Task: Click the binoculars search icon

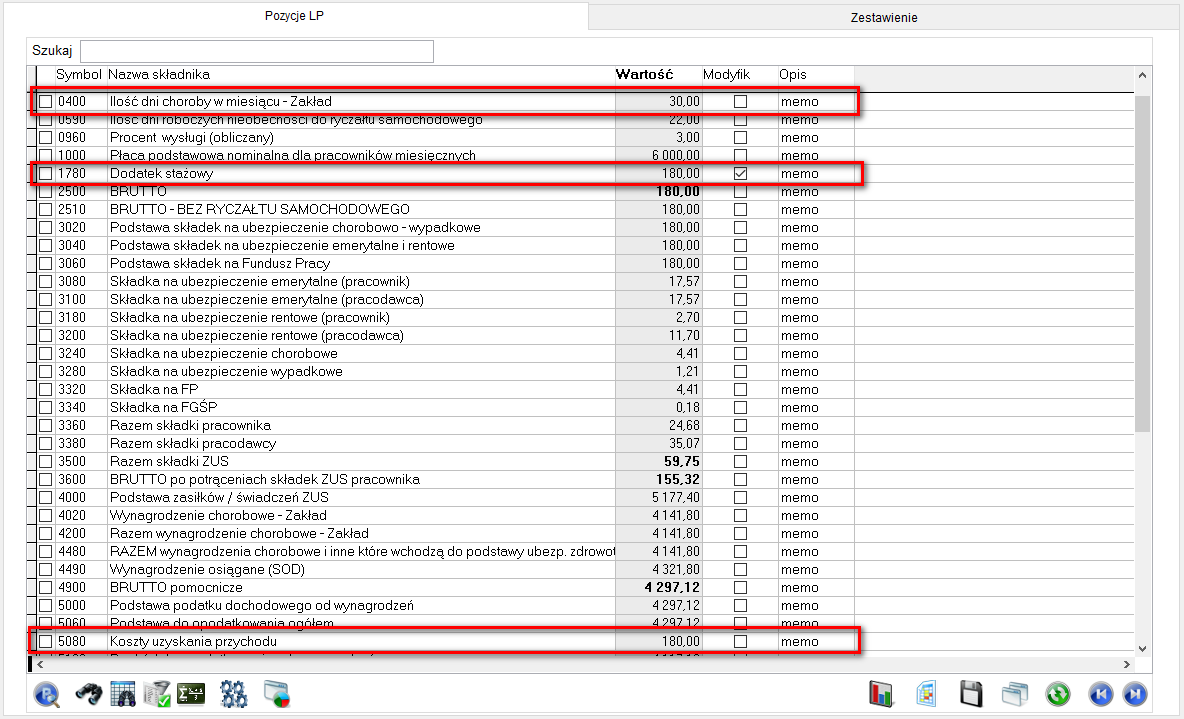Action: click(90, 694)
